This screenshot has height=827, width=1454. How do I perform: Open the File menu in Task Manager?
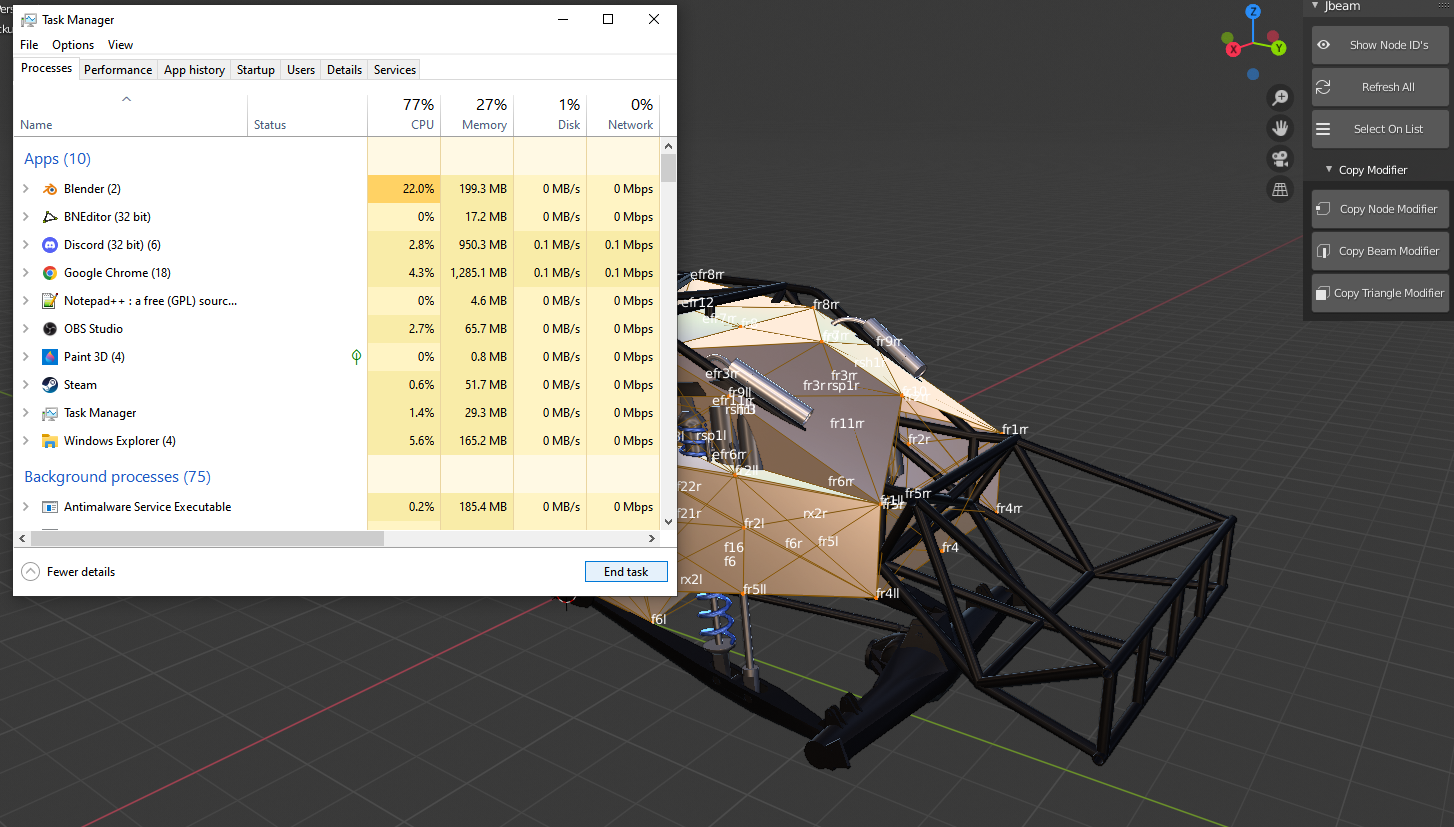[29, 45]
